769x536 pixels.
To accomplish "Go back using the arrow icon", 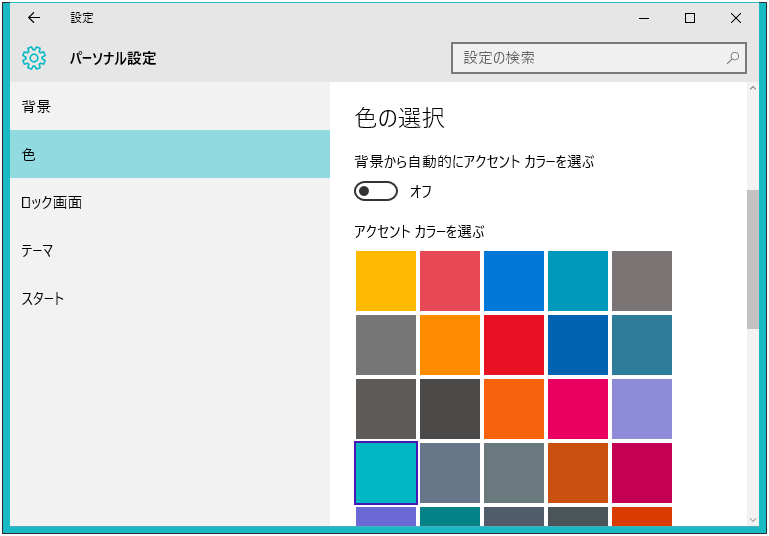I will click(34, 18).
